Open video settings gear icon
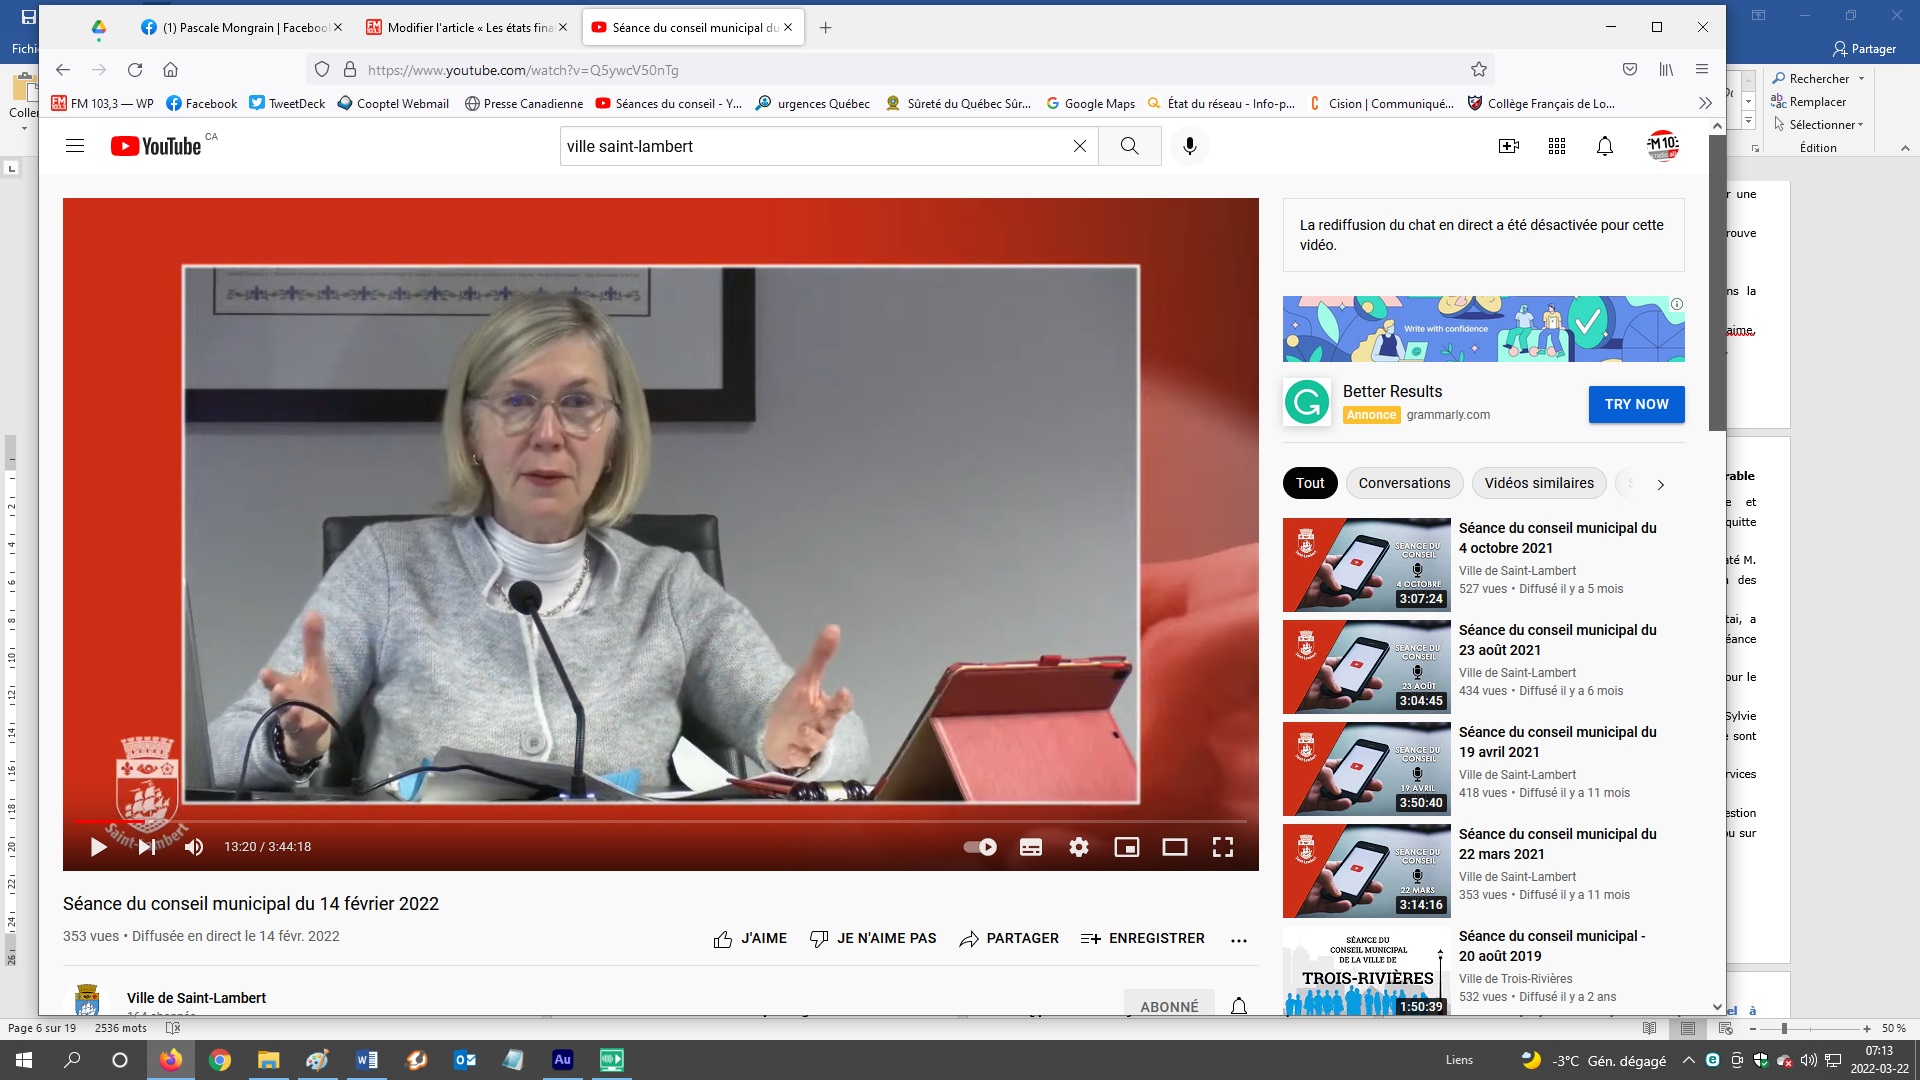The width and height of the screenshot is (1920, 1080). pyautogui.click(x=1078, y=847)
